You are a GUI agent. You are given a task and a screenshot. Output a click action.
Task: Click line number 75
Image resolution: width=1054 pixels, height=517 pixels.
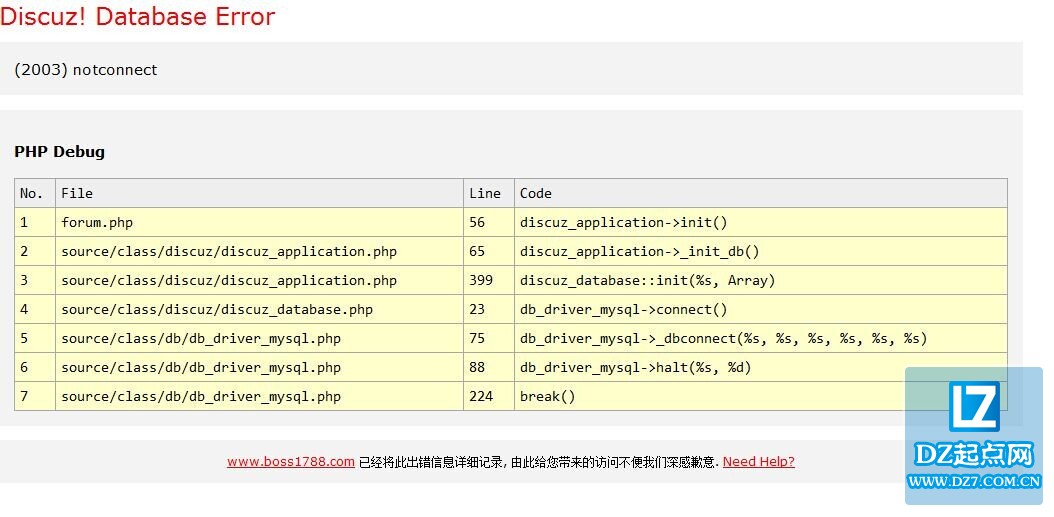coord(489,338)
